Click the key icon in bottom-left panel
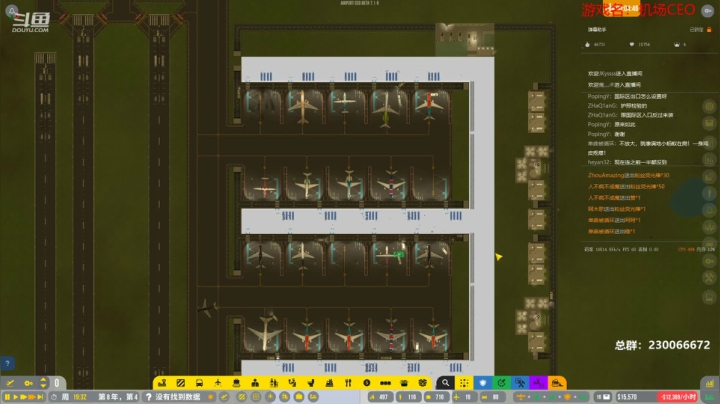 [x=28, y=383]
